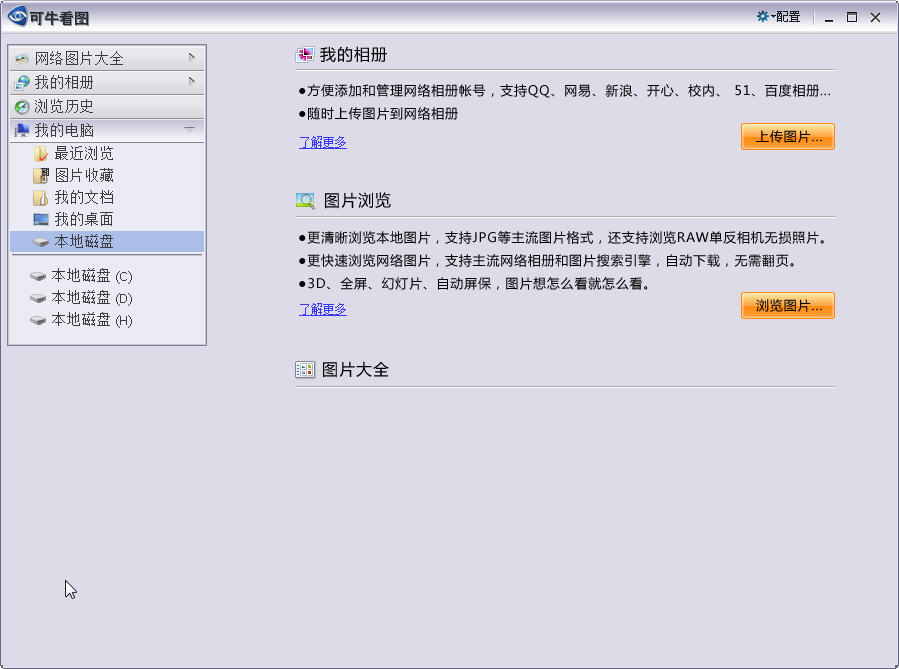Click text starting '更清晰浏览本地图片'
The width and height of the screenshot is (899, 669).
(x=566, y=238)
